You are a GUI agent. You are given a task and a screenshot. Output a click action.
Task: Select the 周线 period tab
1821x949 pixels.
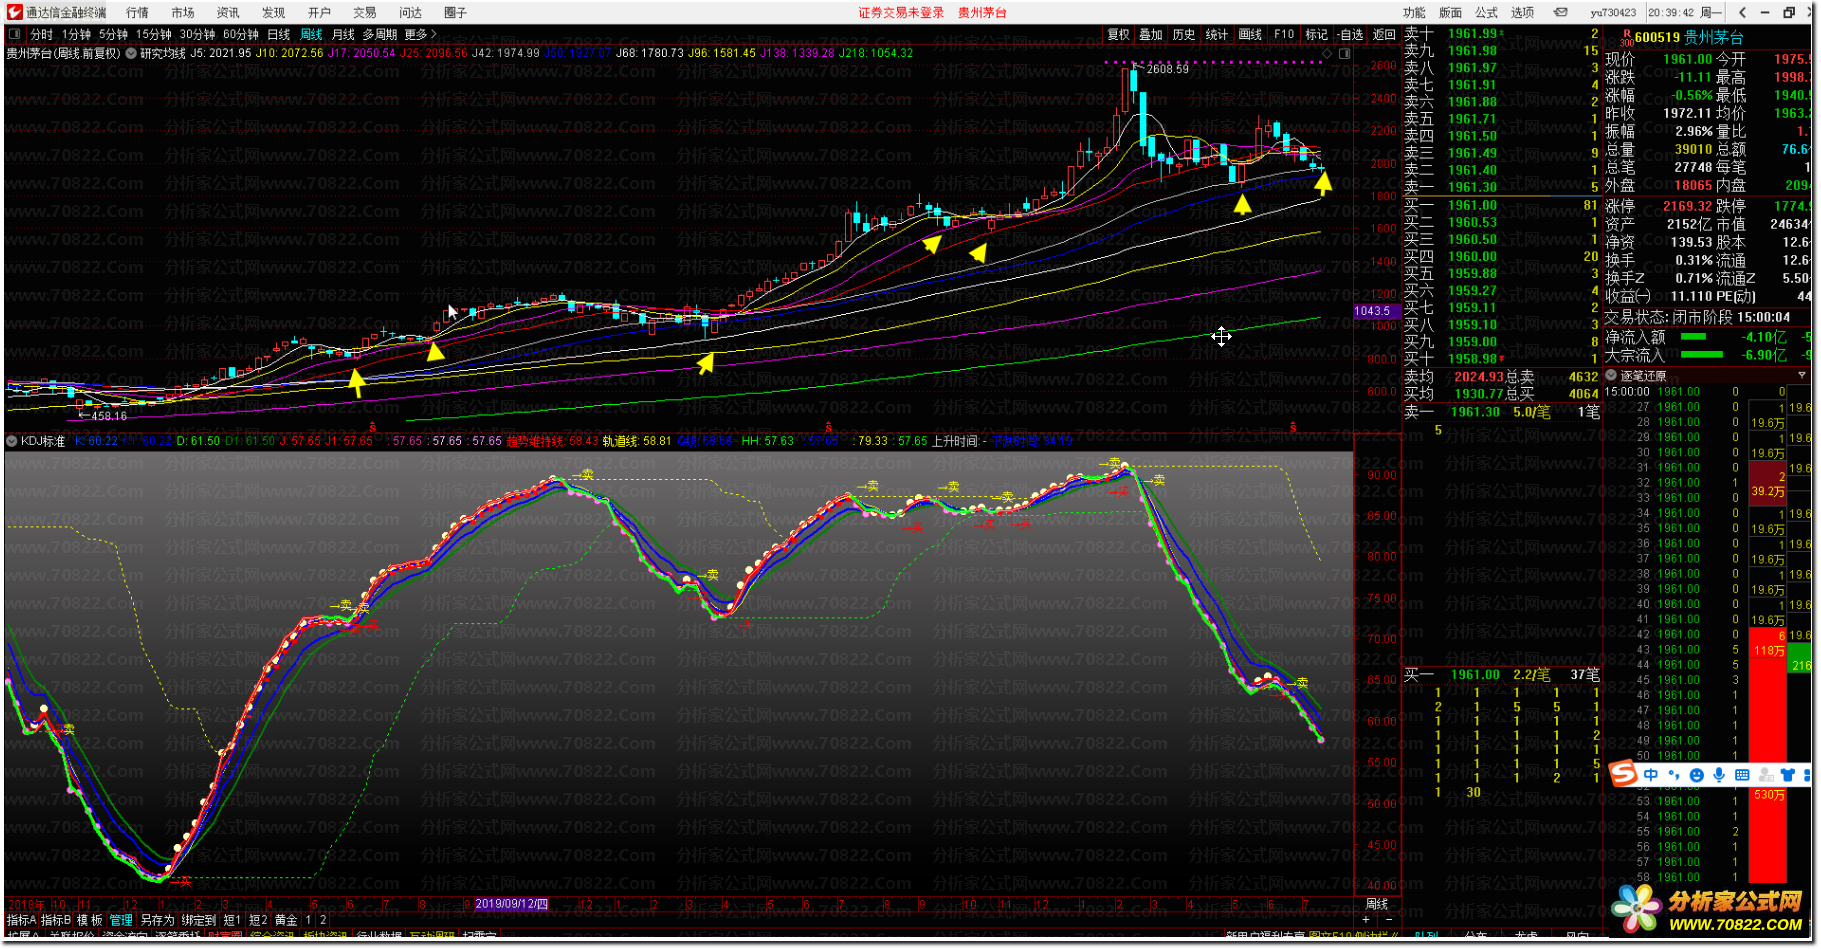[311, 34]
